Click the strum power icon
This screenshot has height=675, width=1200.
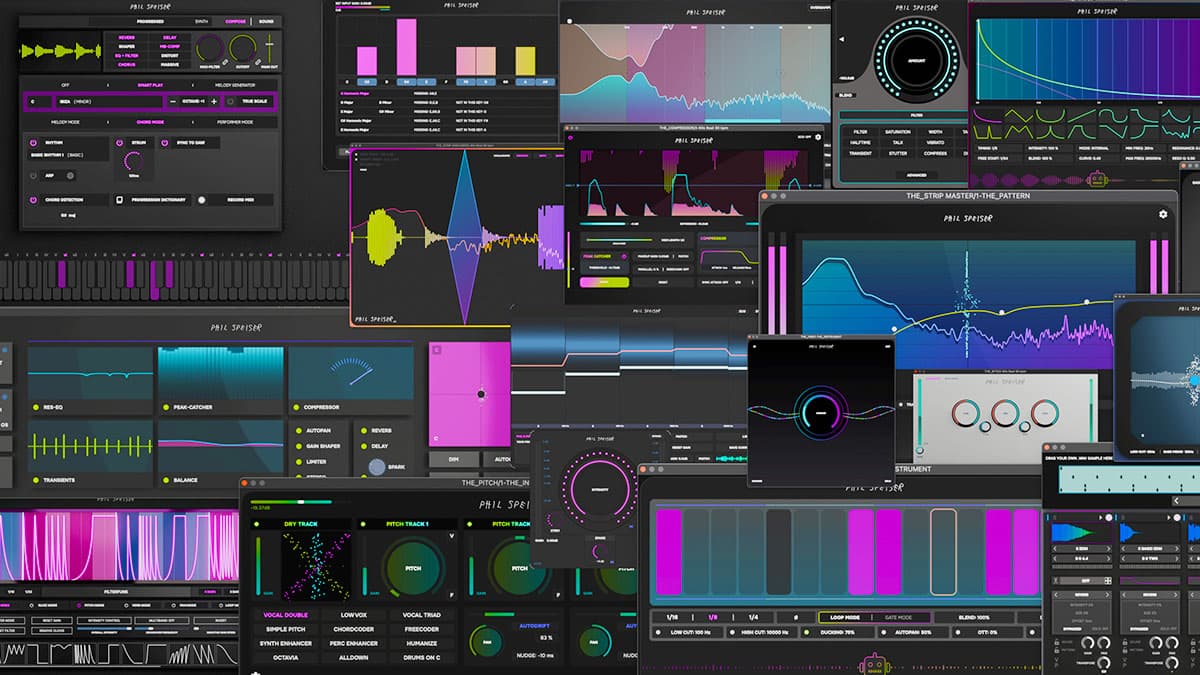[118, 143]
